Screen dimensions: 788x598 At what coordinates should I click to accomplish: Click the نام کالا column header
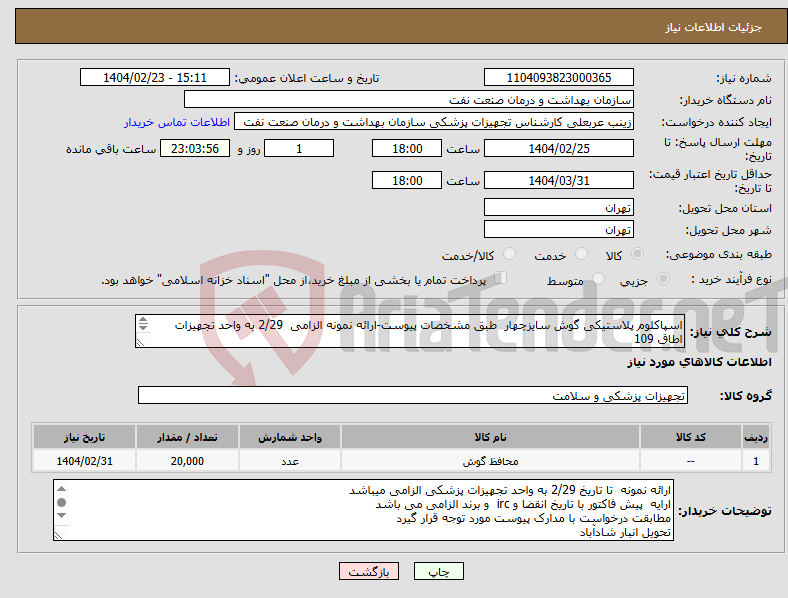[490, 437]
